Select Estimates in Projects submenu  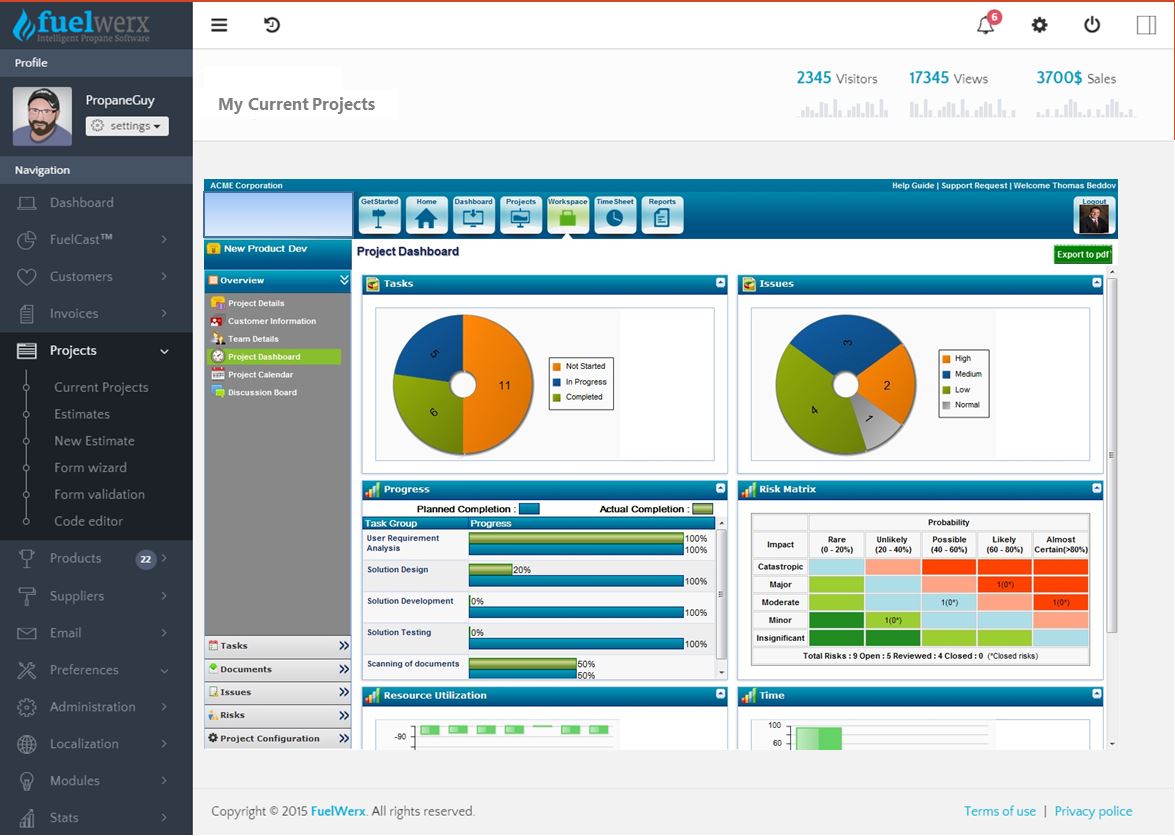[82, 414]
